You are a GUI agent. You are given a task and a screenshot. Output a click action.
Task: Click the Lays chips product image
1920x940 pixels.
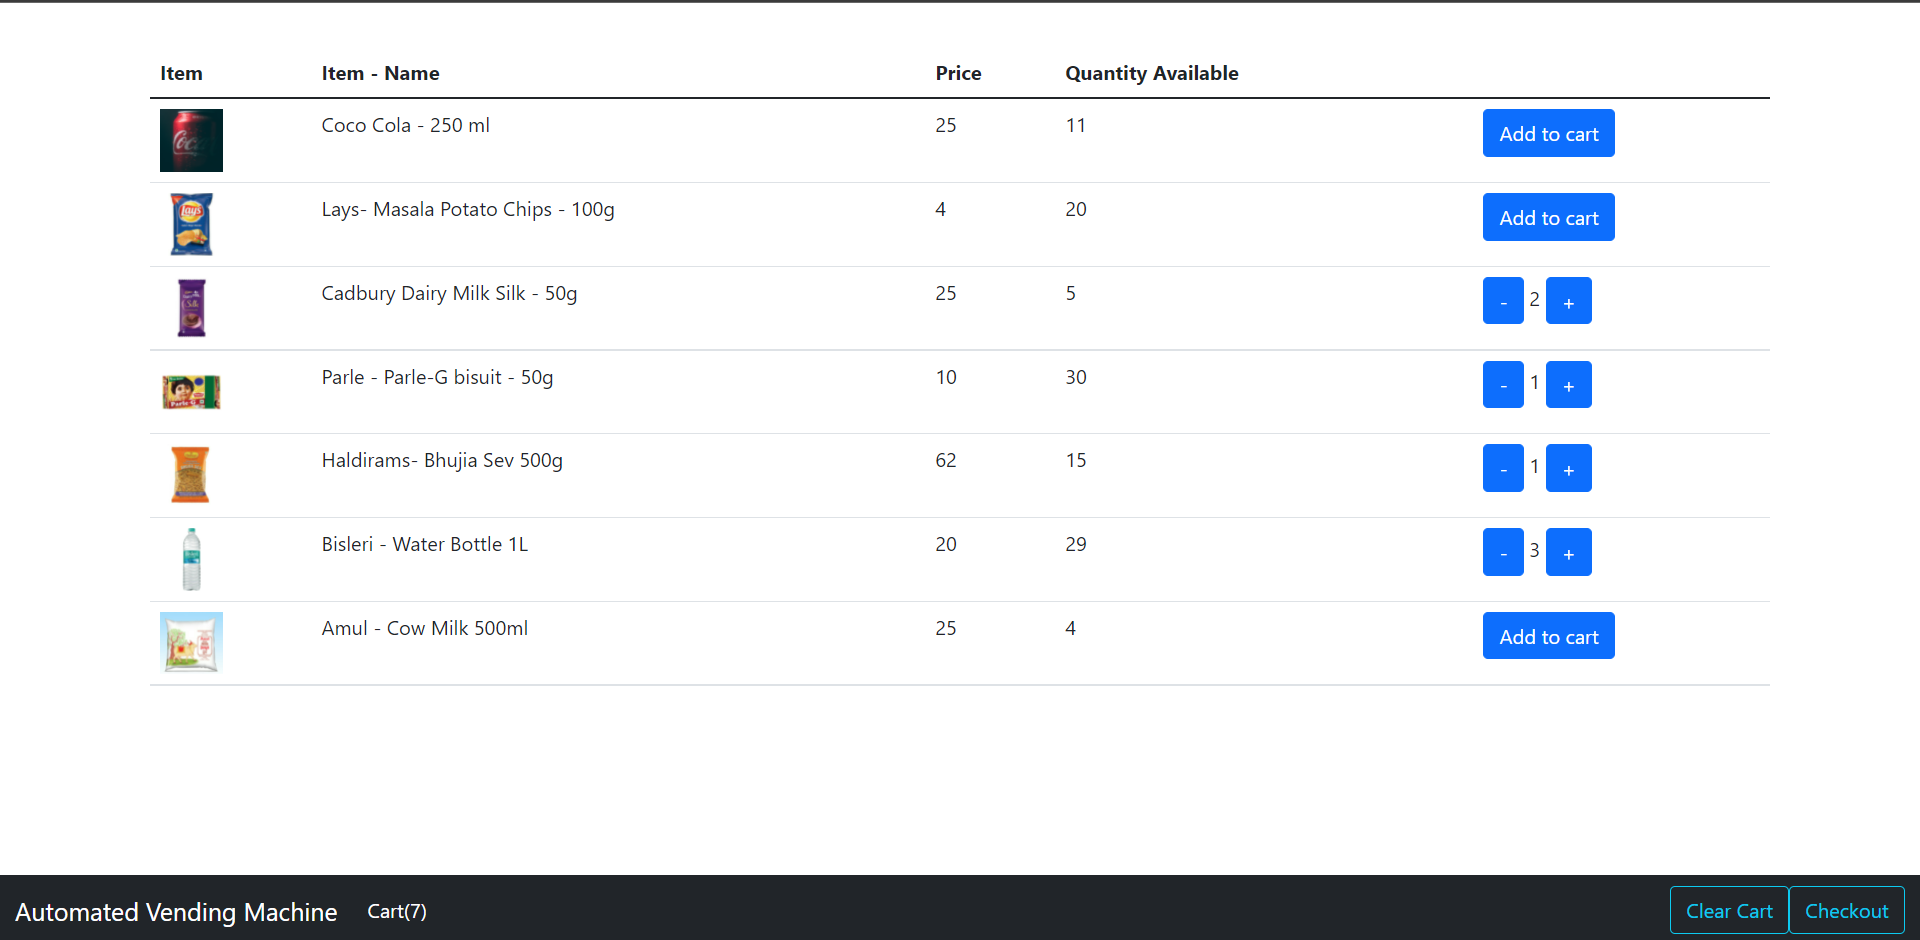[191, 224]
